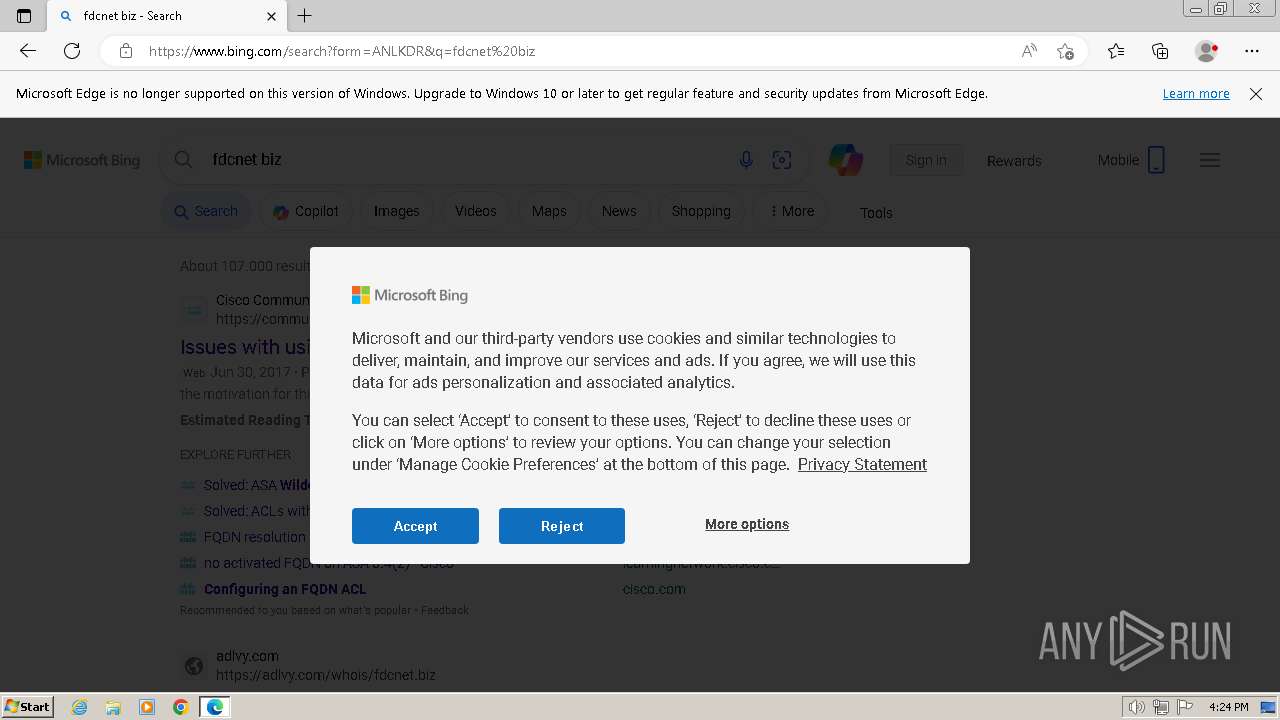Open Mobile phone icon

[x=1156, y=160]
